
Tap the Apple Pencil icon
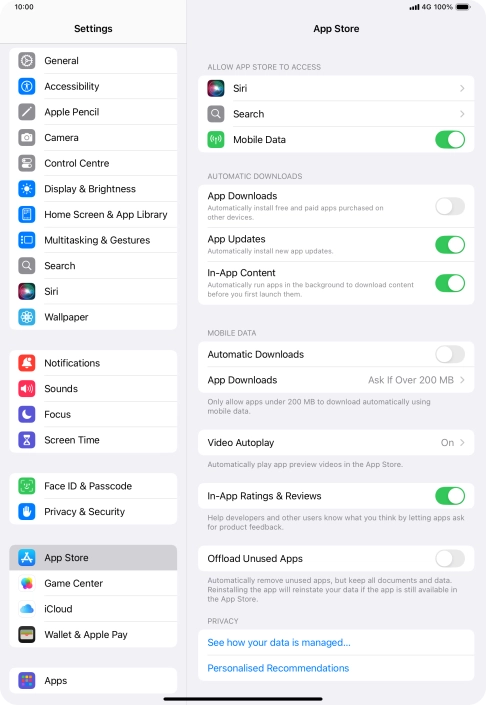(27, 112)
